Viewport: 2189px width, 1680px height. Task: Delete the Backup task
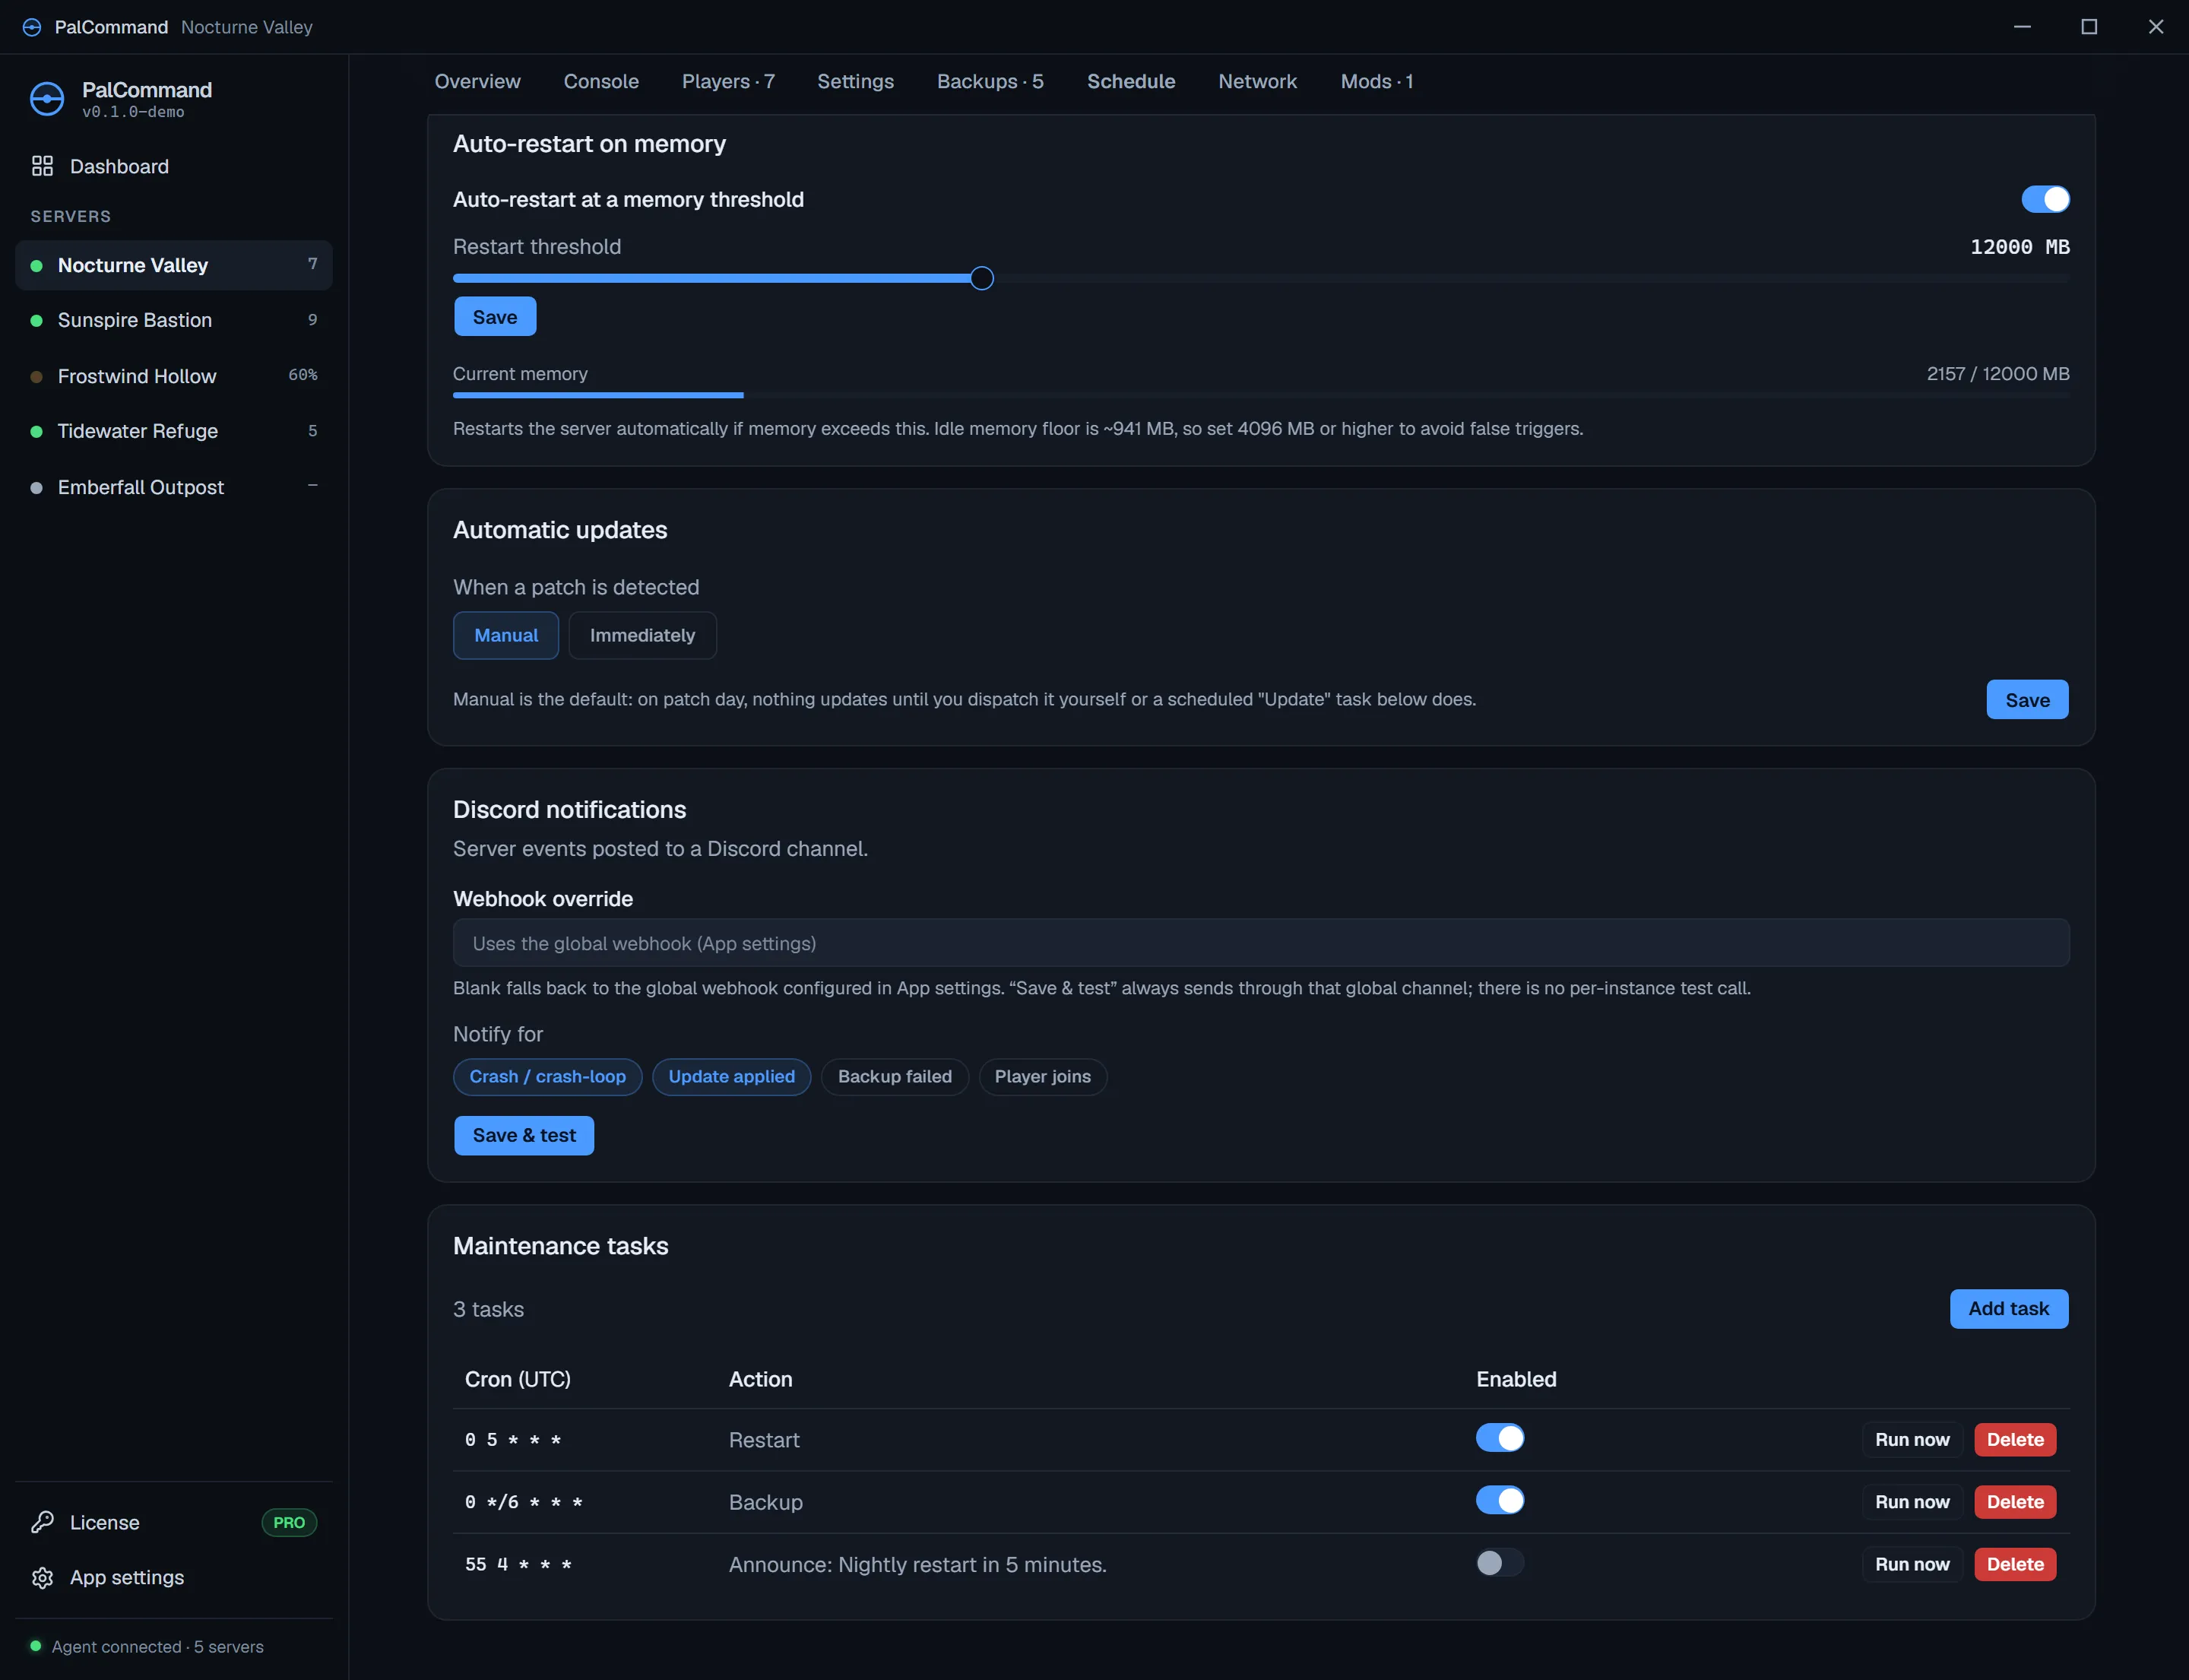point(2015,1501)
